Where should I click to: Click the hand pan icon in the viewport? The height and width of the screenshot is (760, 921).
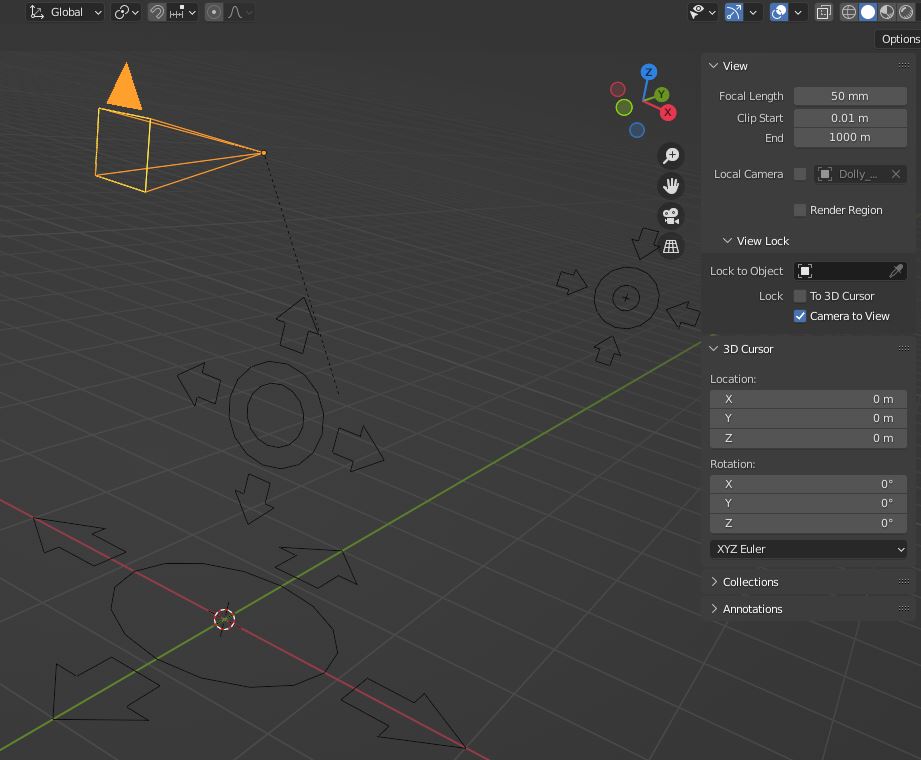(671, 185)
